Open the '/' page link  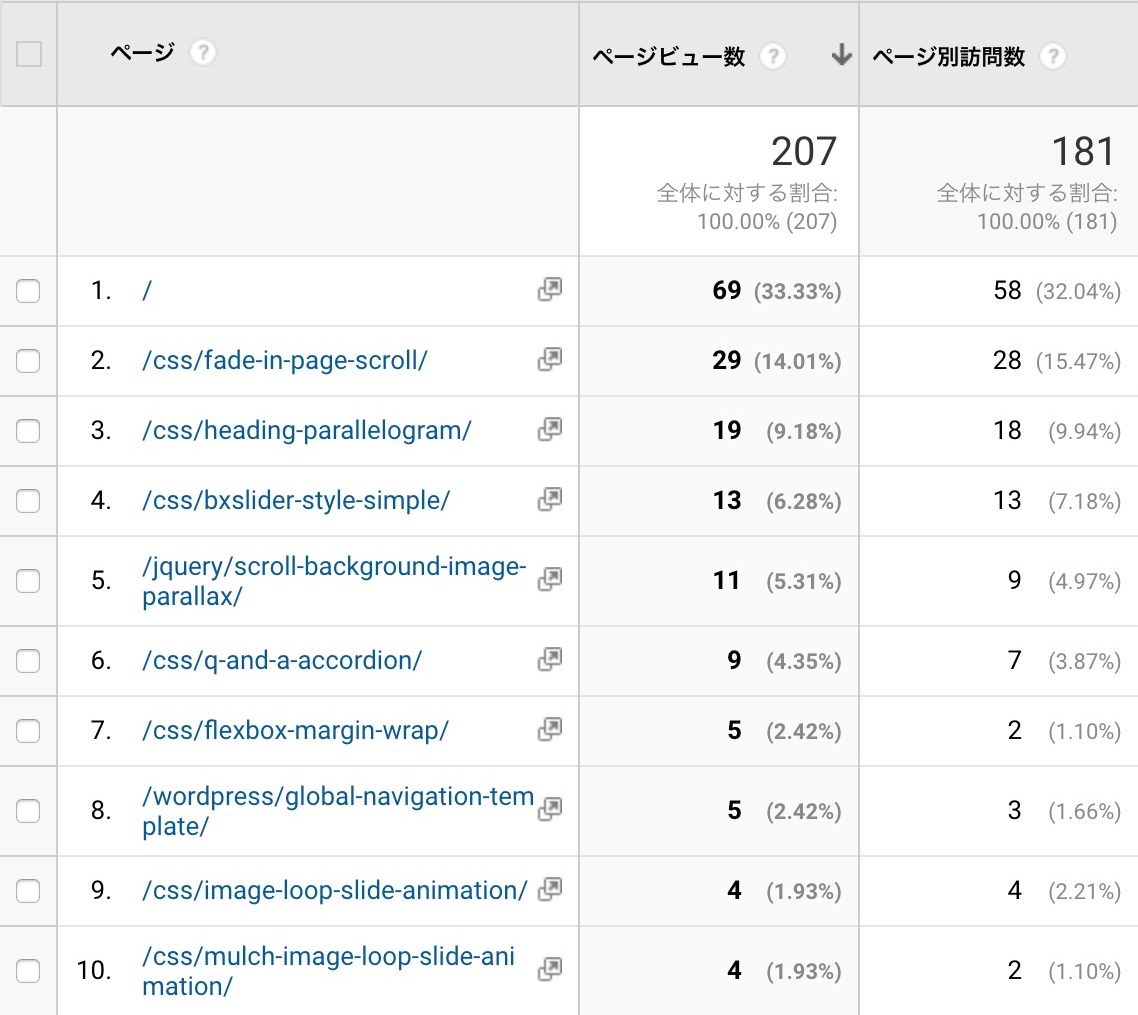[x=147, y=290]
